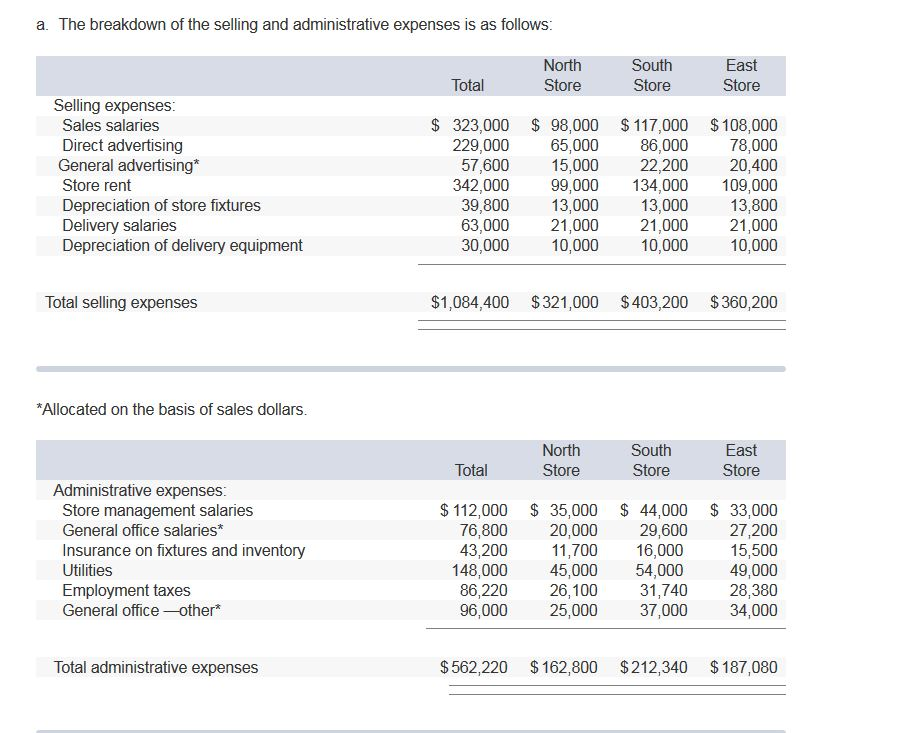Click 'Depreciation of delivery equipment' label
The width and height of the screenshot is (900, 733).
coord(182,246)
